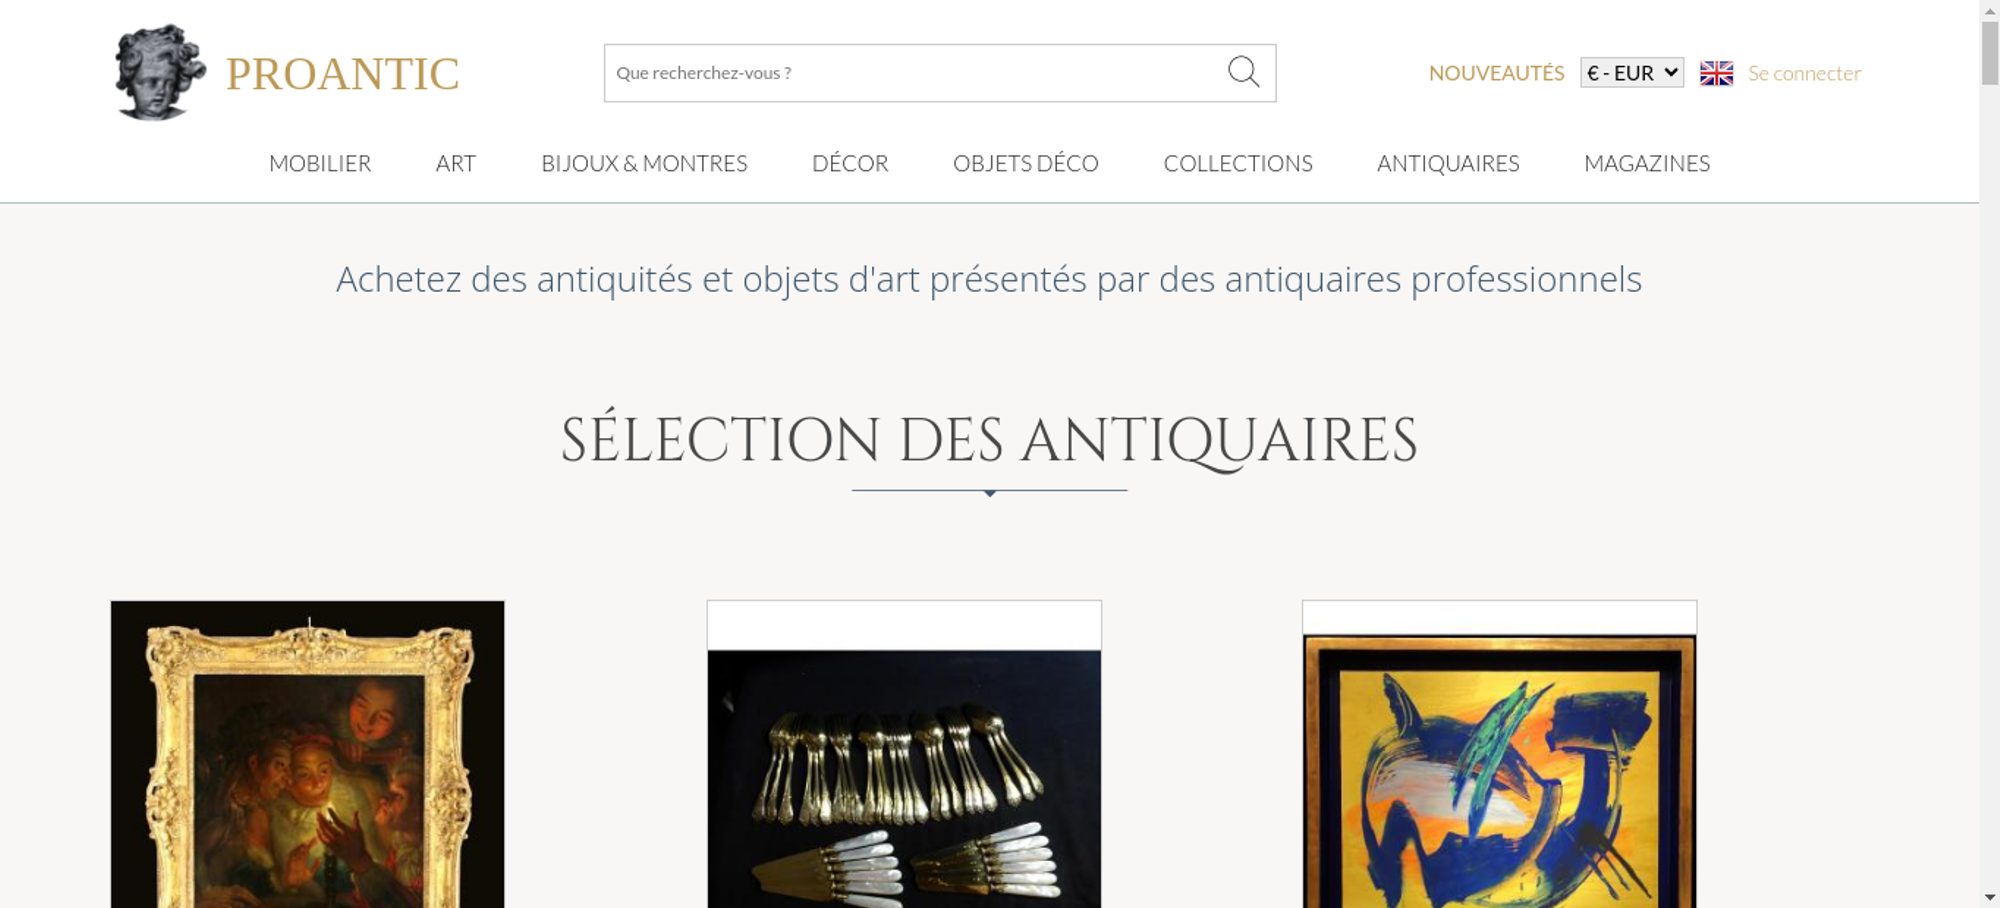Click the NOUVEAUTÉS link
Viewport: 2000px width, 908px height.
[1496, 73]
